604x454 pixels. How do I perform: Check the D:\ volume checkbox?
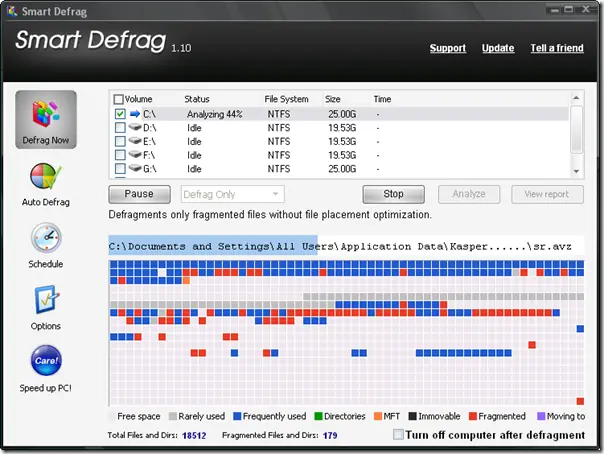(120, 127)
